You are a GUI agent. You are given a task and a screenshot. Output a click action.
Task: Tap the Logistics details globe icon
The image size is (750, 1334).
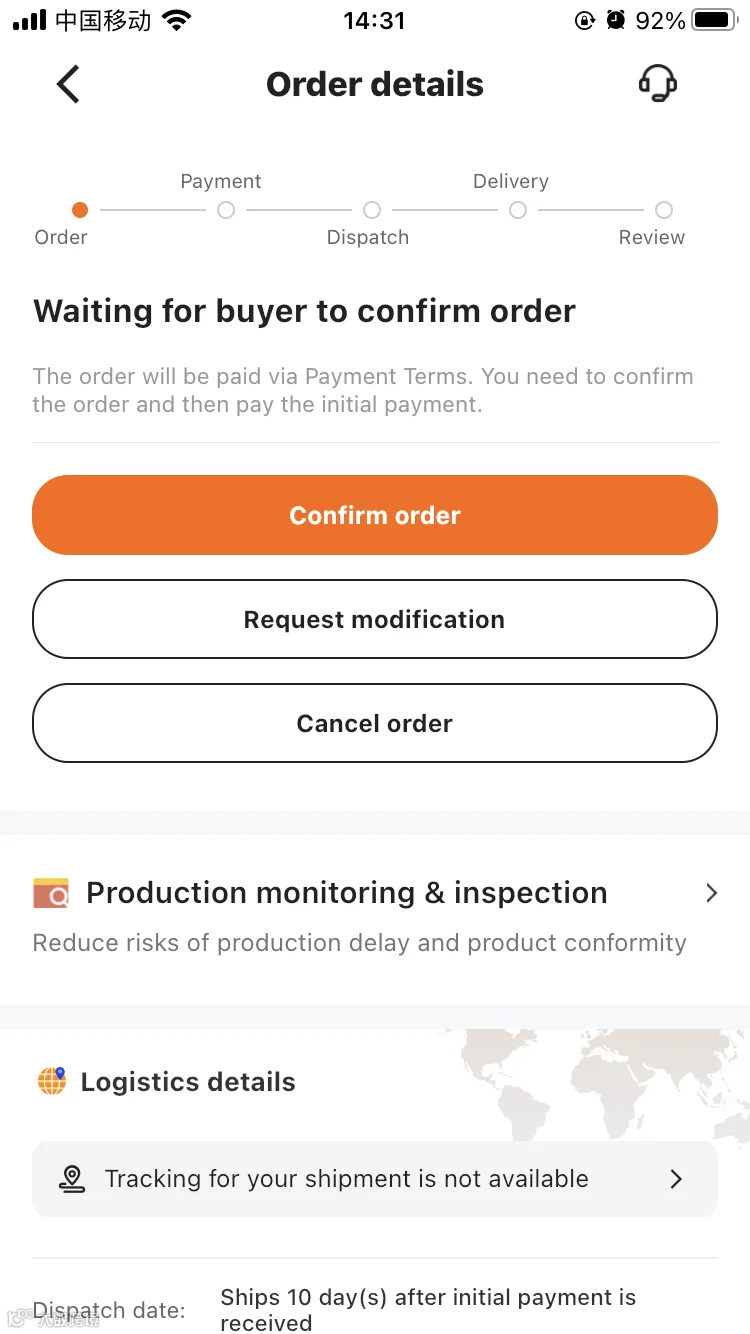click(x=52, y=1081)
